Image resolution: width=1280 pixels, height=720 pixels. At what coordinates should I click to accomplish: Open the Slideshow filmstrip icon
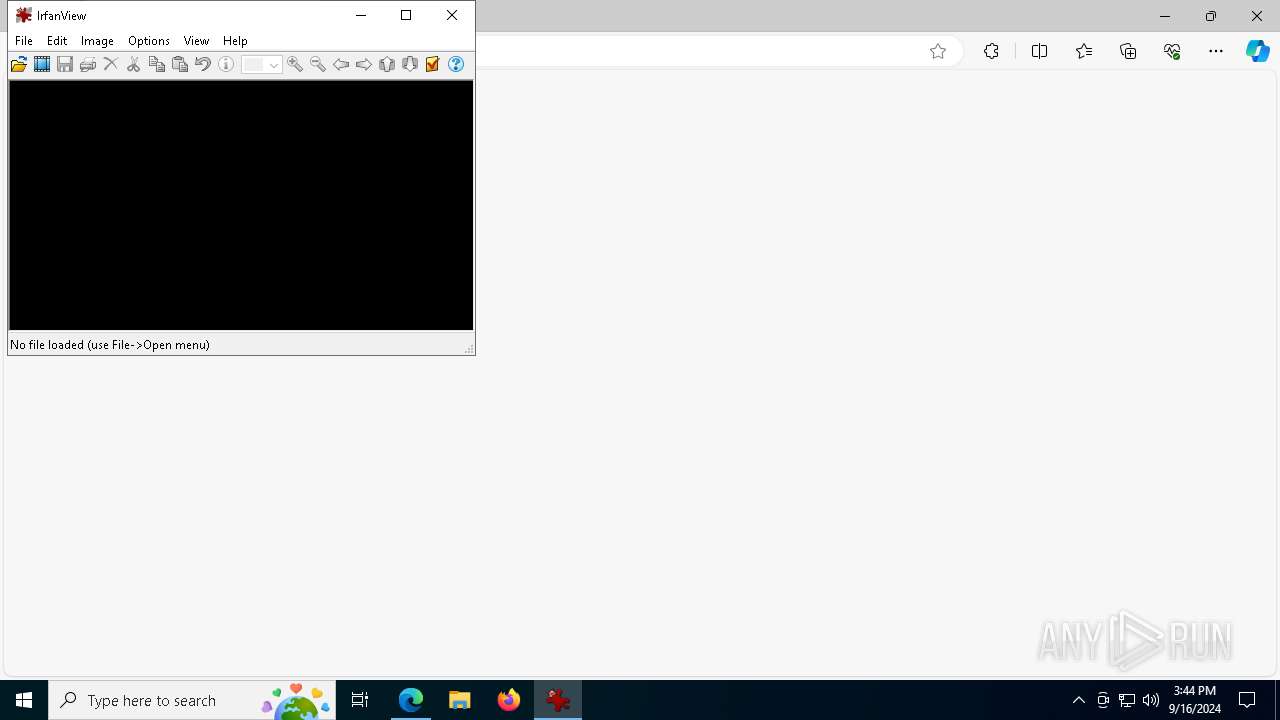pos(42,64)
